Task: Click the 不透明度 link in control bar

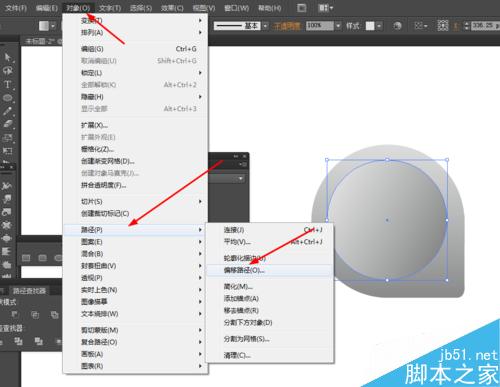Action: pyautogui.click(x=287, y=26)
